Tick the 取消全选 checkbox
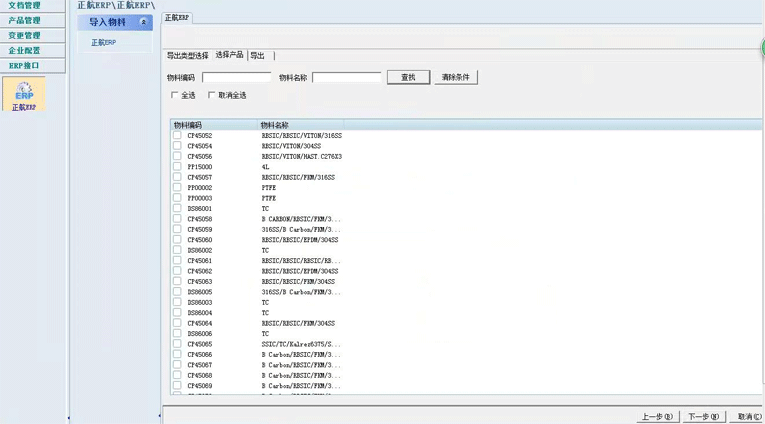The width and height of the screenshot is (765, 424). pyautogui.click(x=211, y=96)
